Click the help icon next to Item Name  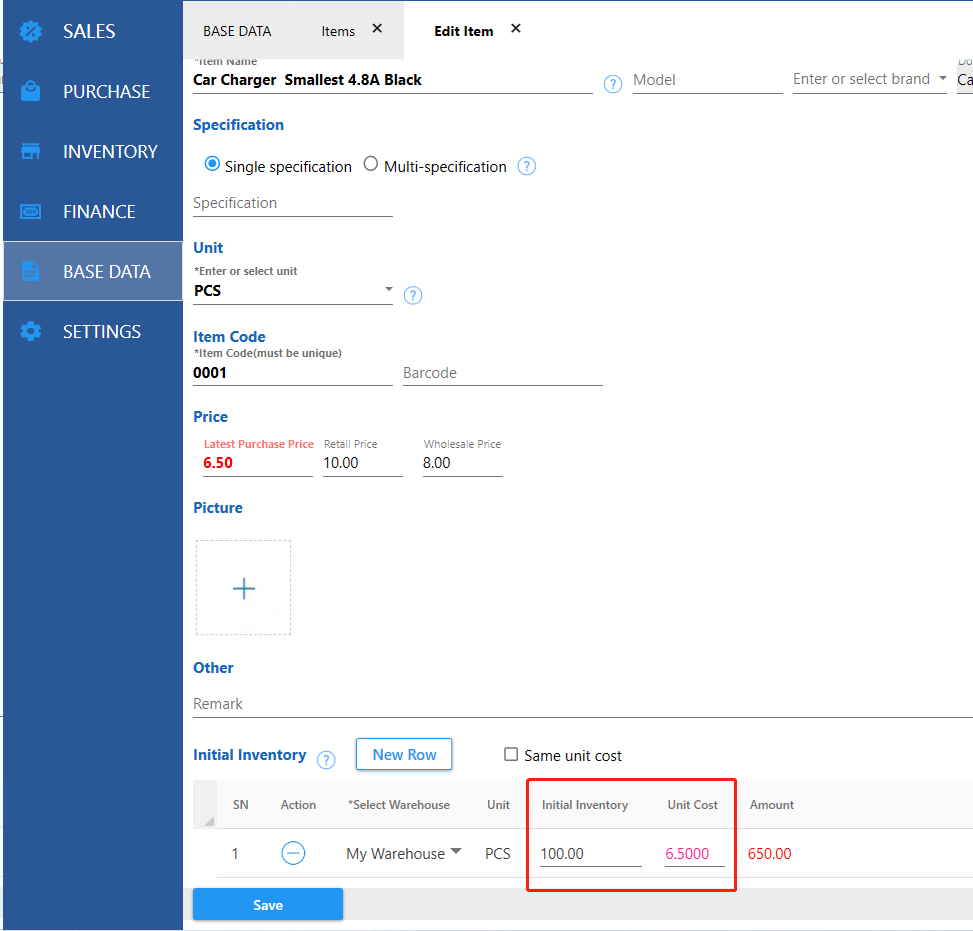[x=613, y=85]
